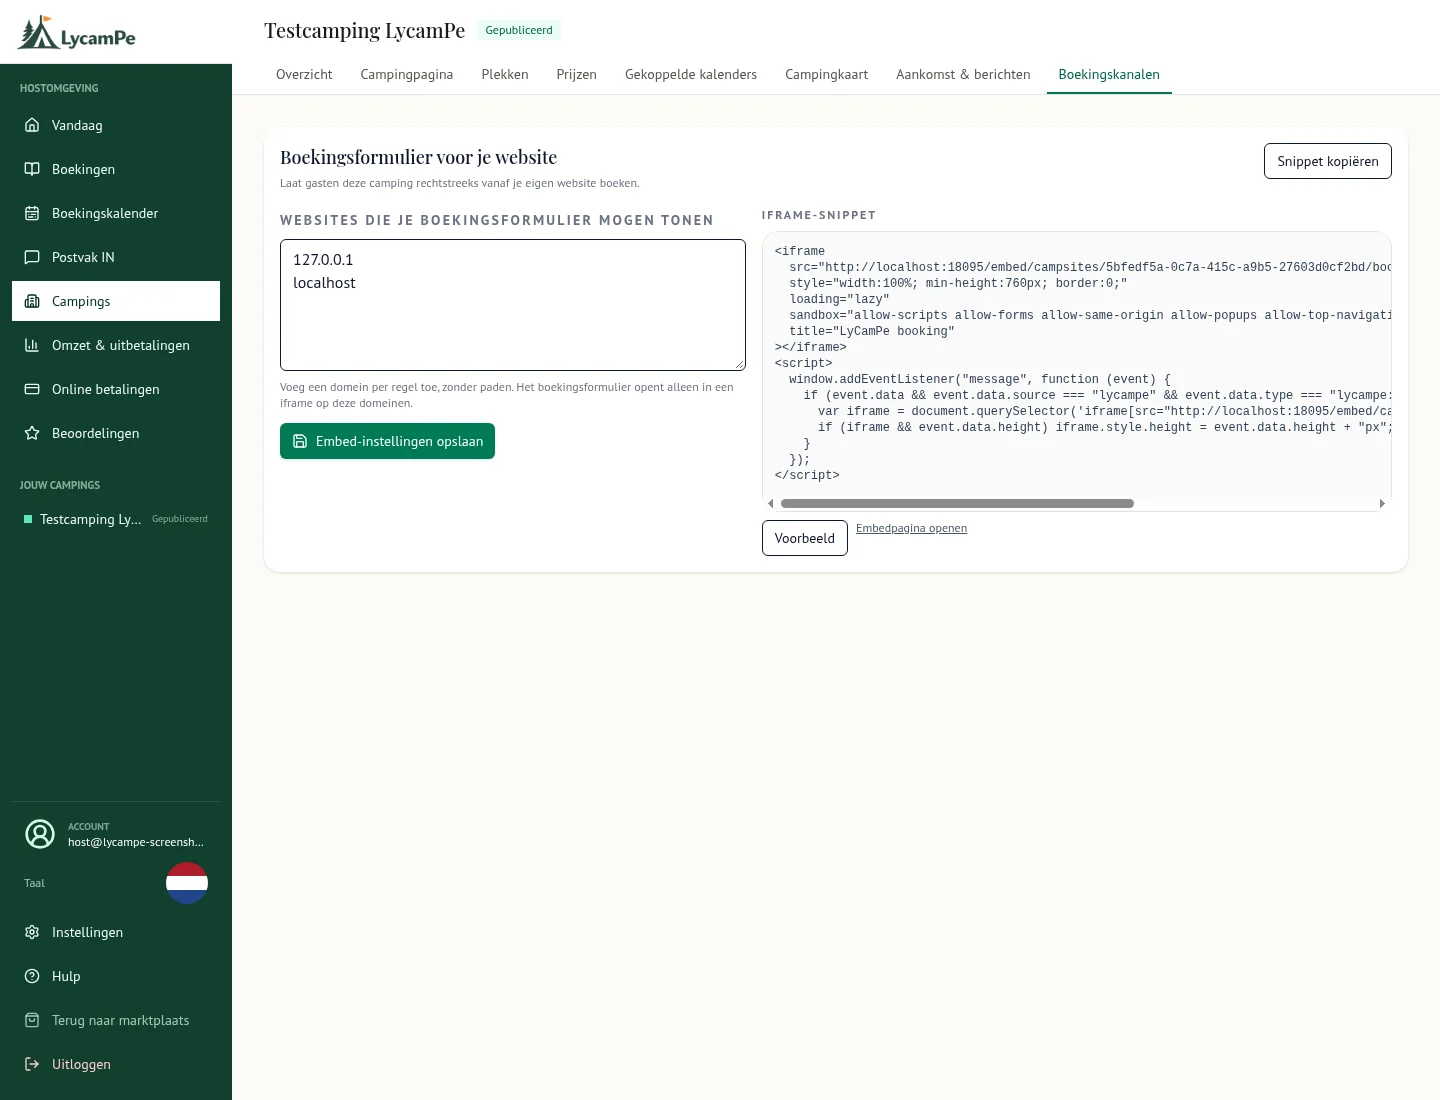Click Snippet kopiëren button
Screen dimensions: 1440x1100
[1328, 161]
